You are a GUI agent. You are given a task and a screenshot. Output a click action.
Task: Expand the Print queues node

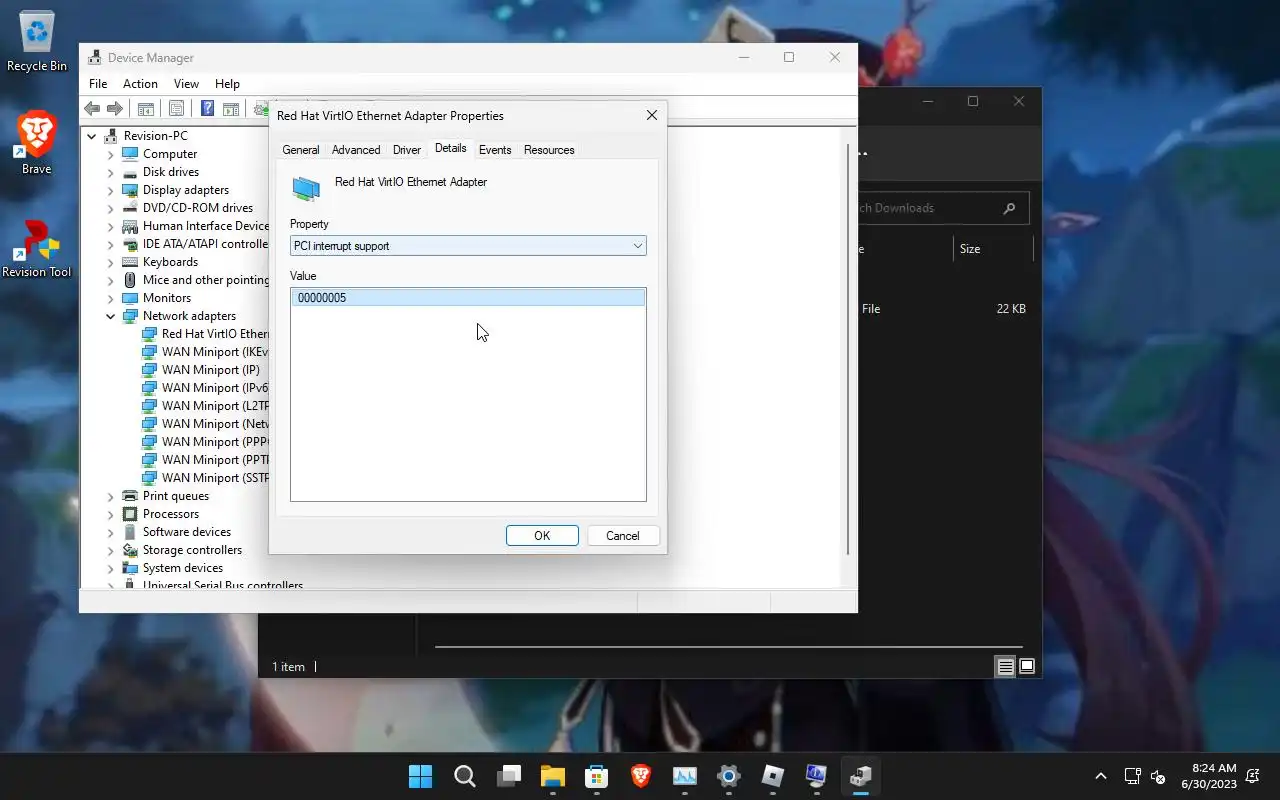tap(111, 496)
